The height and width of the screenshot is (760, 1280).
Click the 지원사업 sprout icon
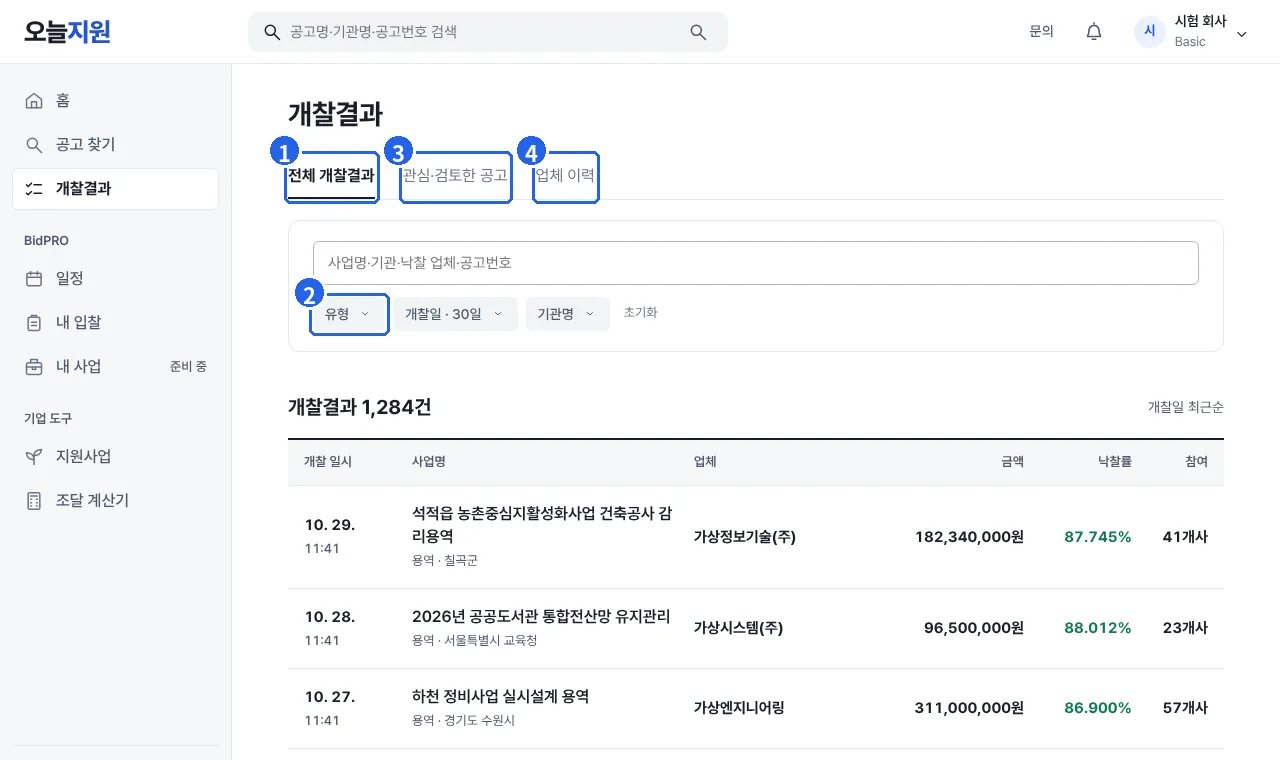click(34, 457)
